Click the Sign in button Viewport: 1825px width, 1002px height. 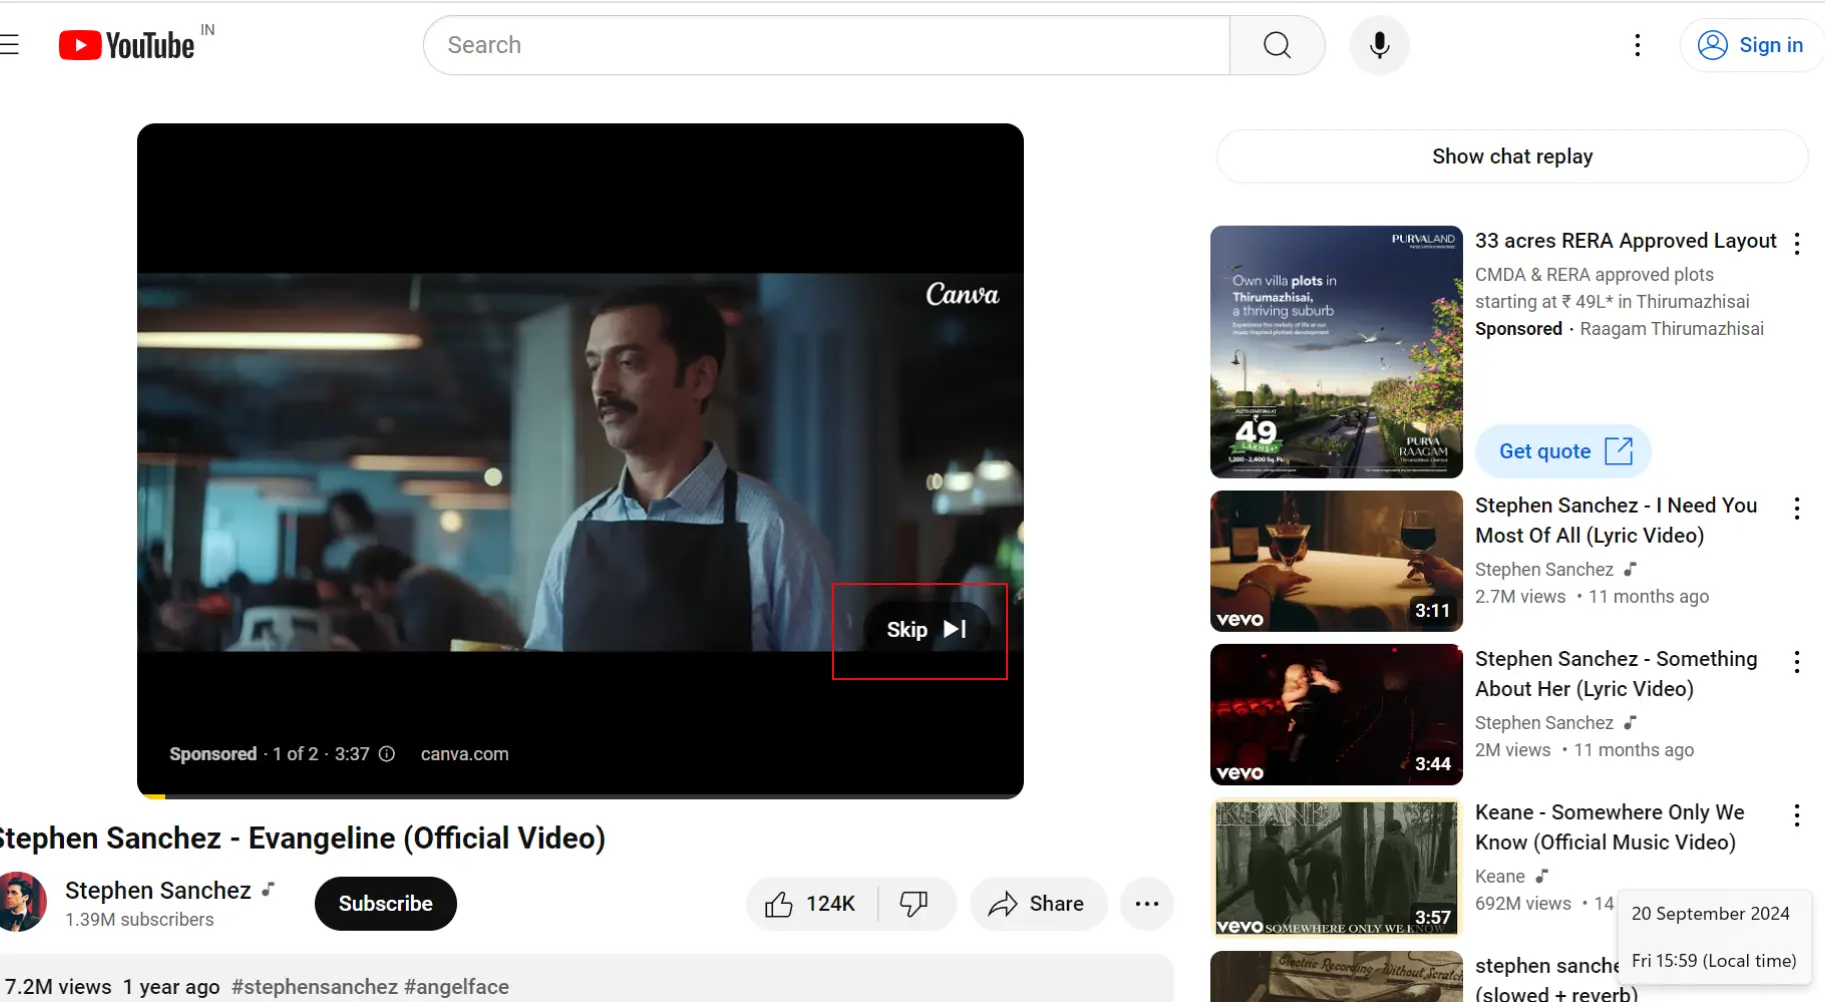tap(1752, 45)
